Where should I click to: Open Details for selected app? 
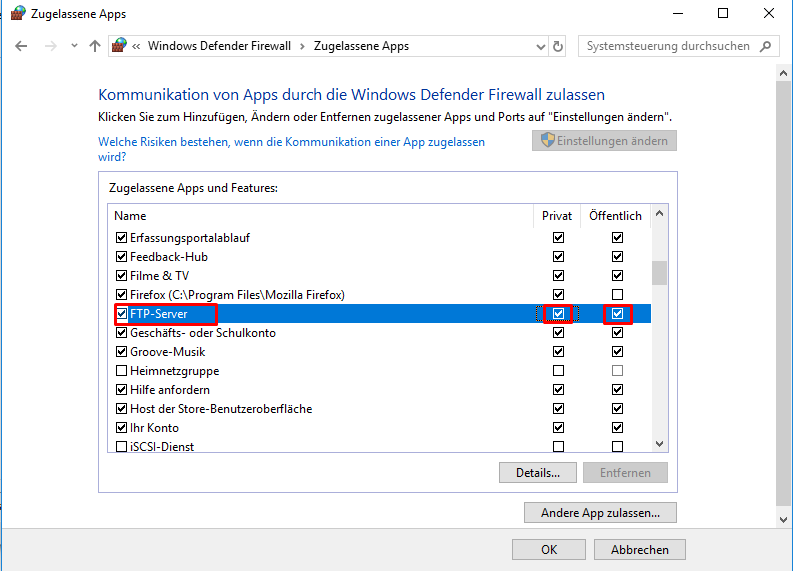coord(538,472)
